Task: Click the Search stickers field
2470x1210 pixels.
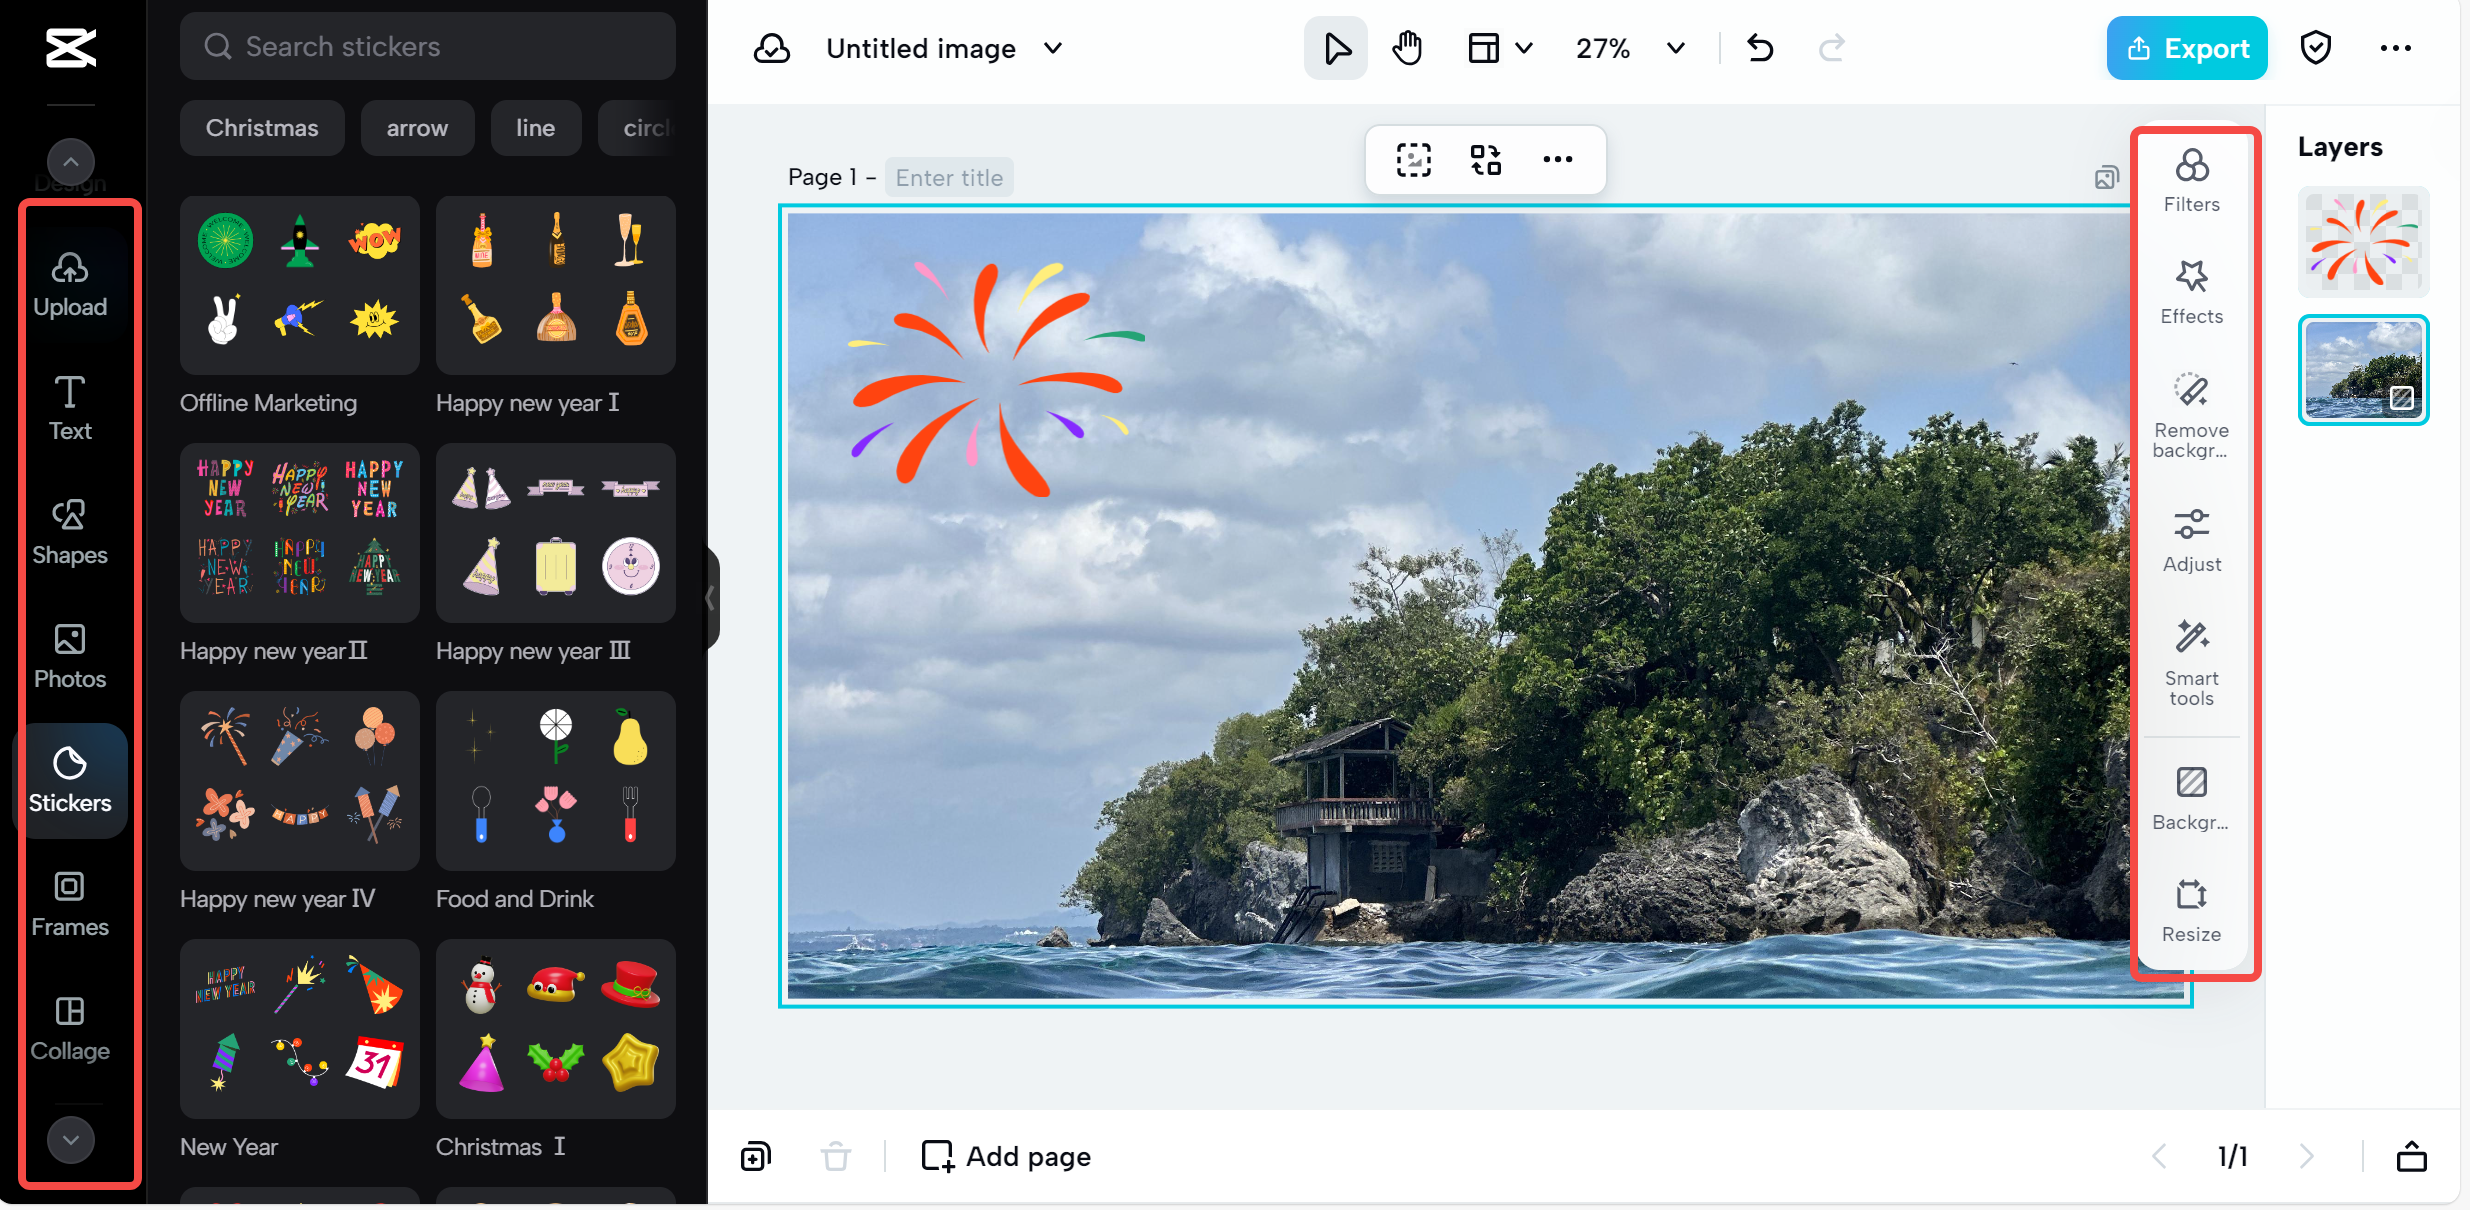Action: pos(428,46)
